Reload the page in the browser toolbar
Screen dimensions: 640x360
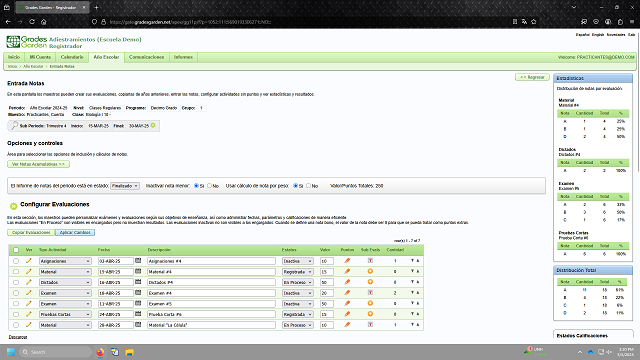tap(32, 22)
